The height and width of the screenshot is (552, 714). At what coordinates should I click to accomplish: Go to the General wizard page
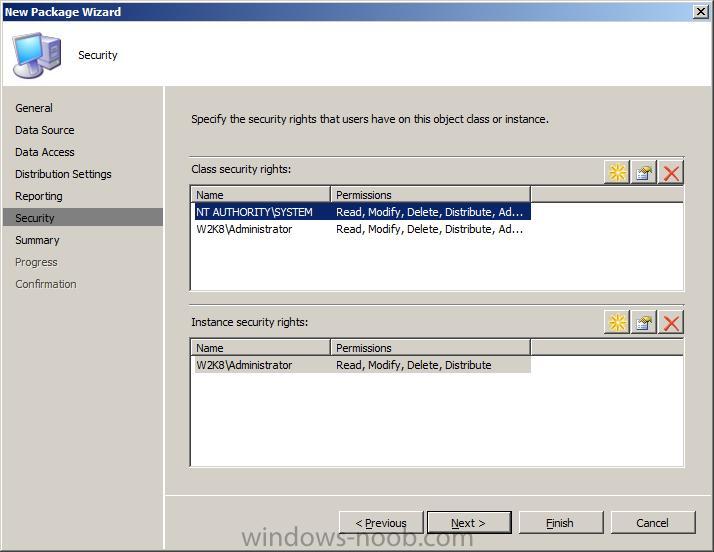point(34,108)
